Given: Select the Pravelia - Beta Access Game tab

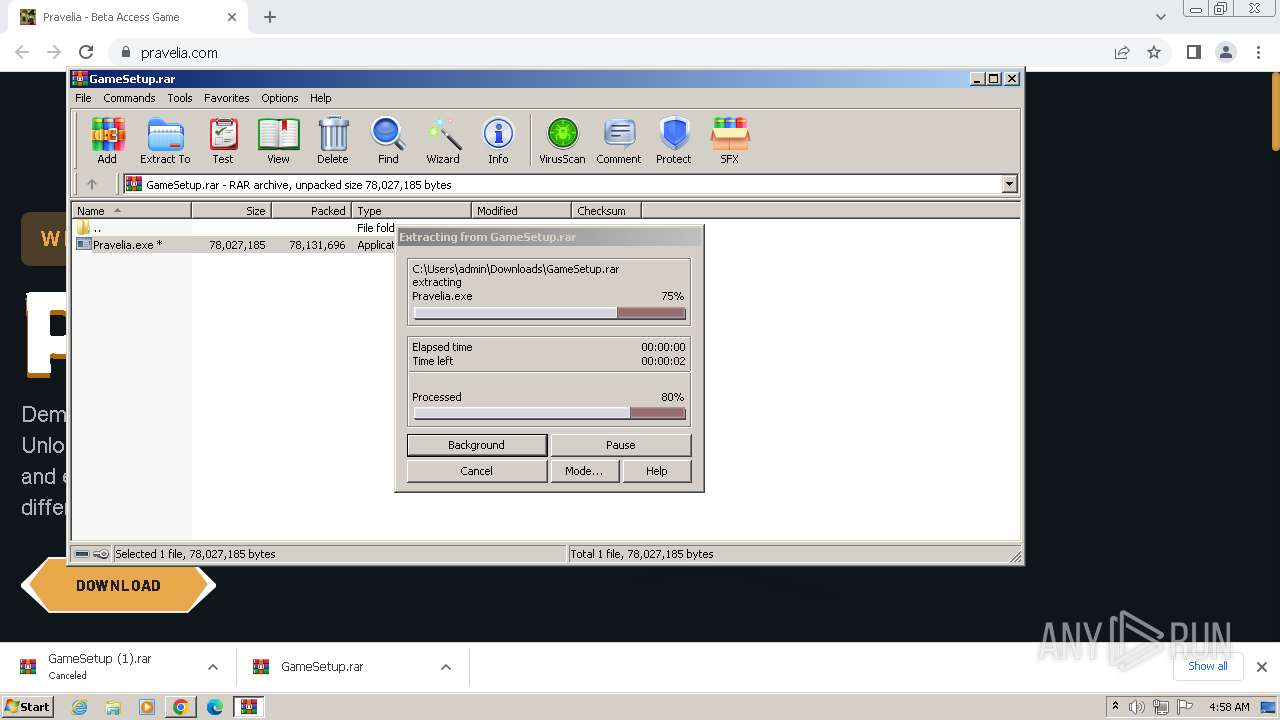Looking at the screenshot, I should tap(128, 17).
